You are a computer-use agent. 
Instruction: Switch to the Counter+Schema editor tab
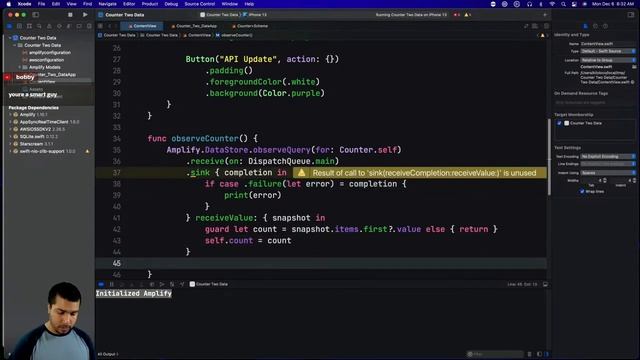[250, 26]
